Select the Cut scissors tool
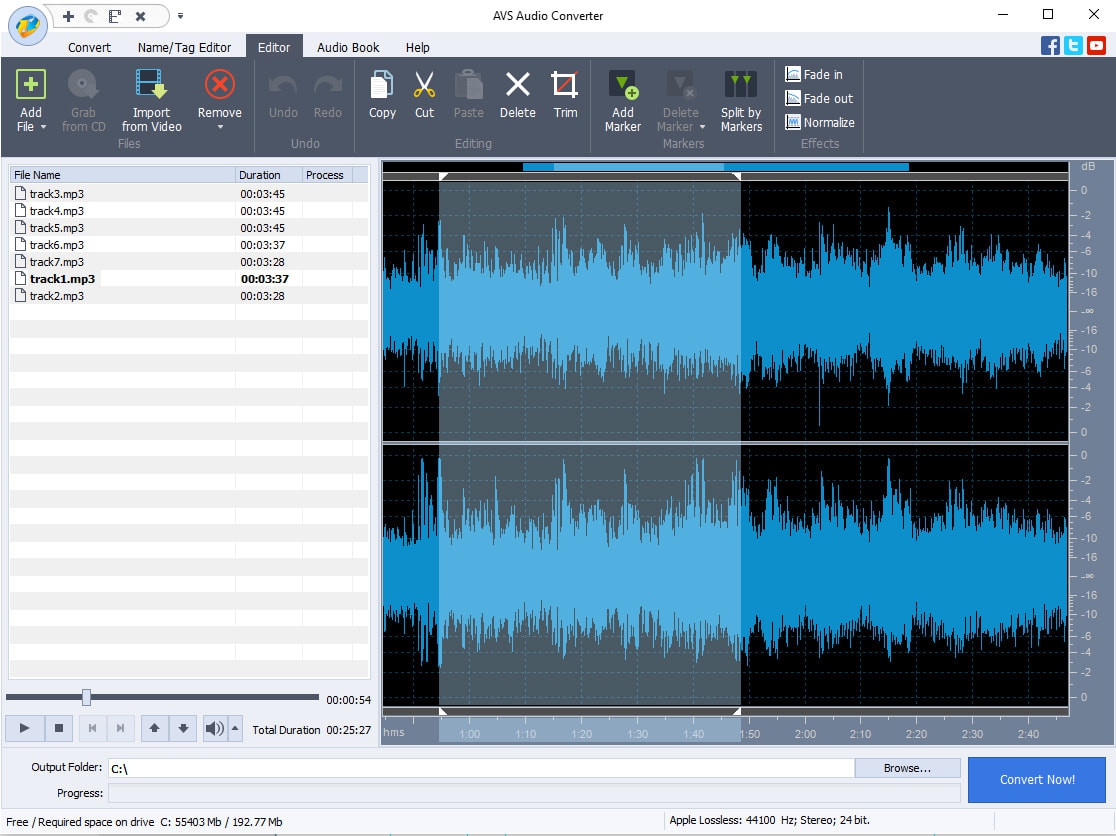Image resolution: width=1116 pixels, height=836 pixels. (x=424, y=95)
